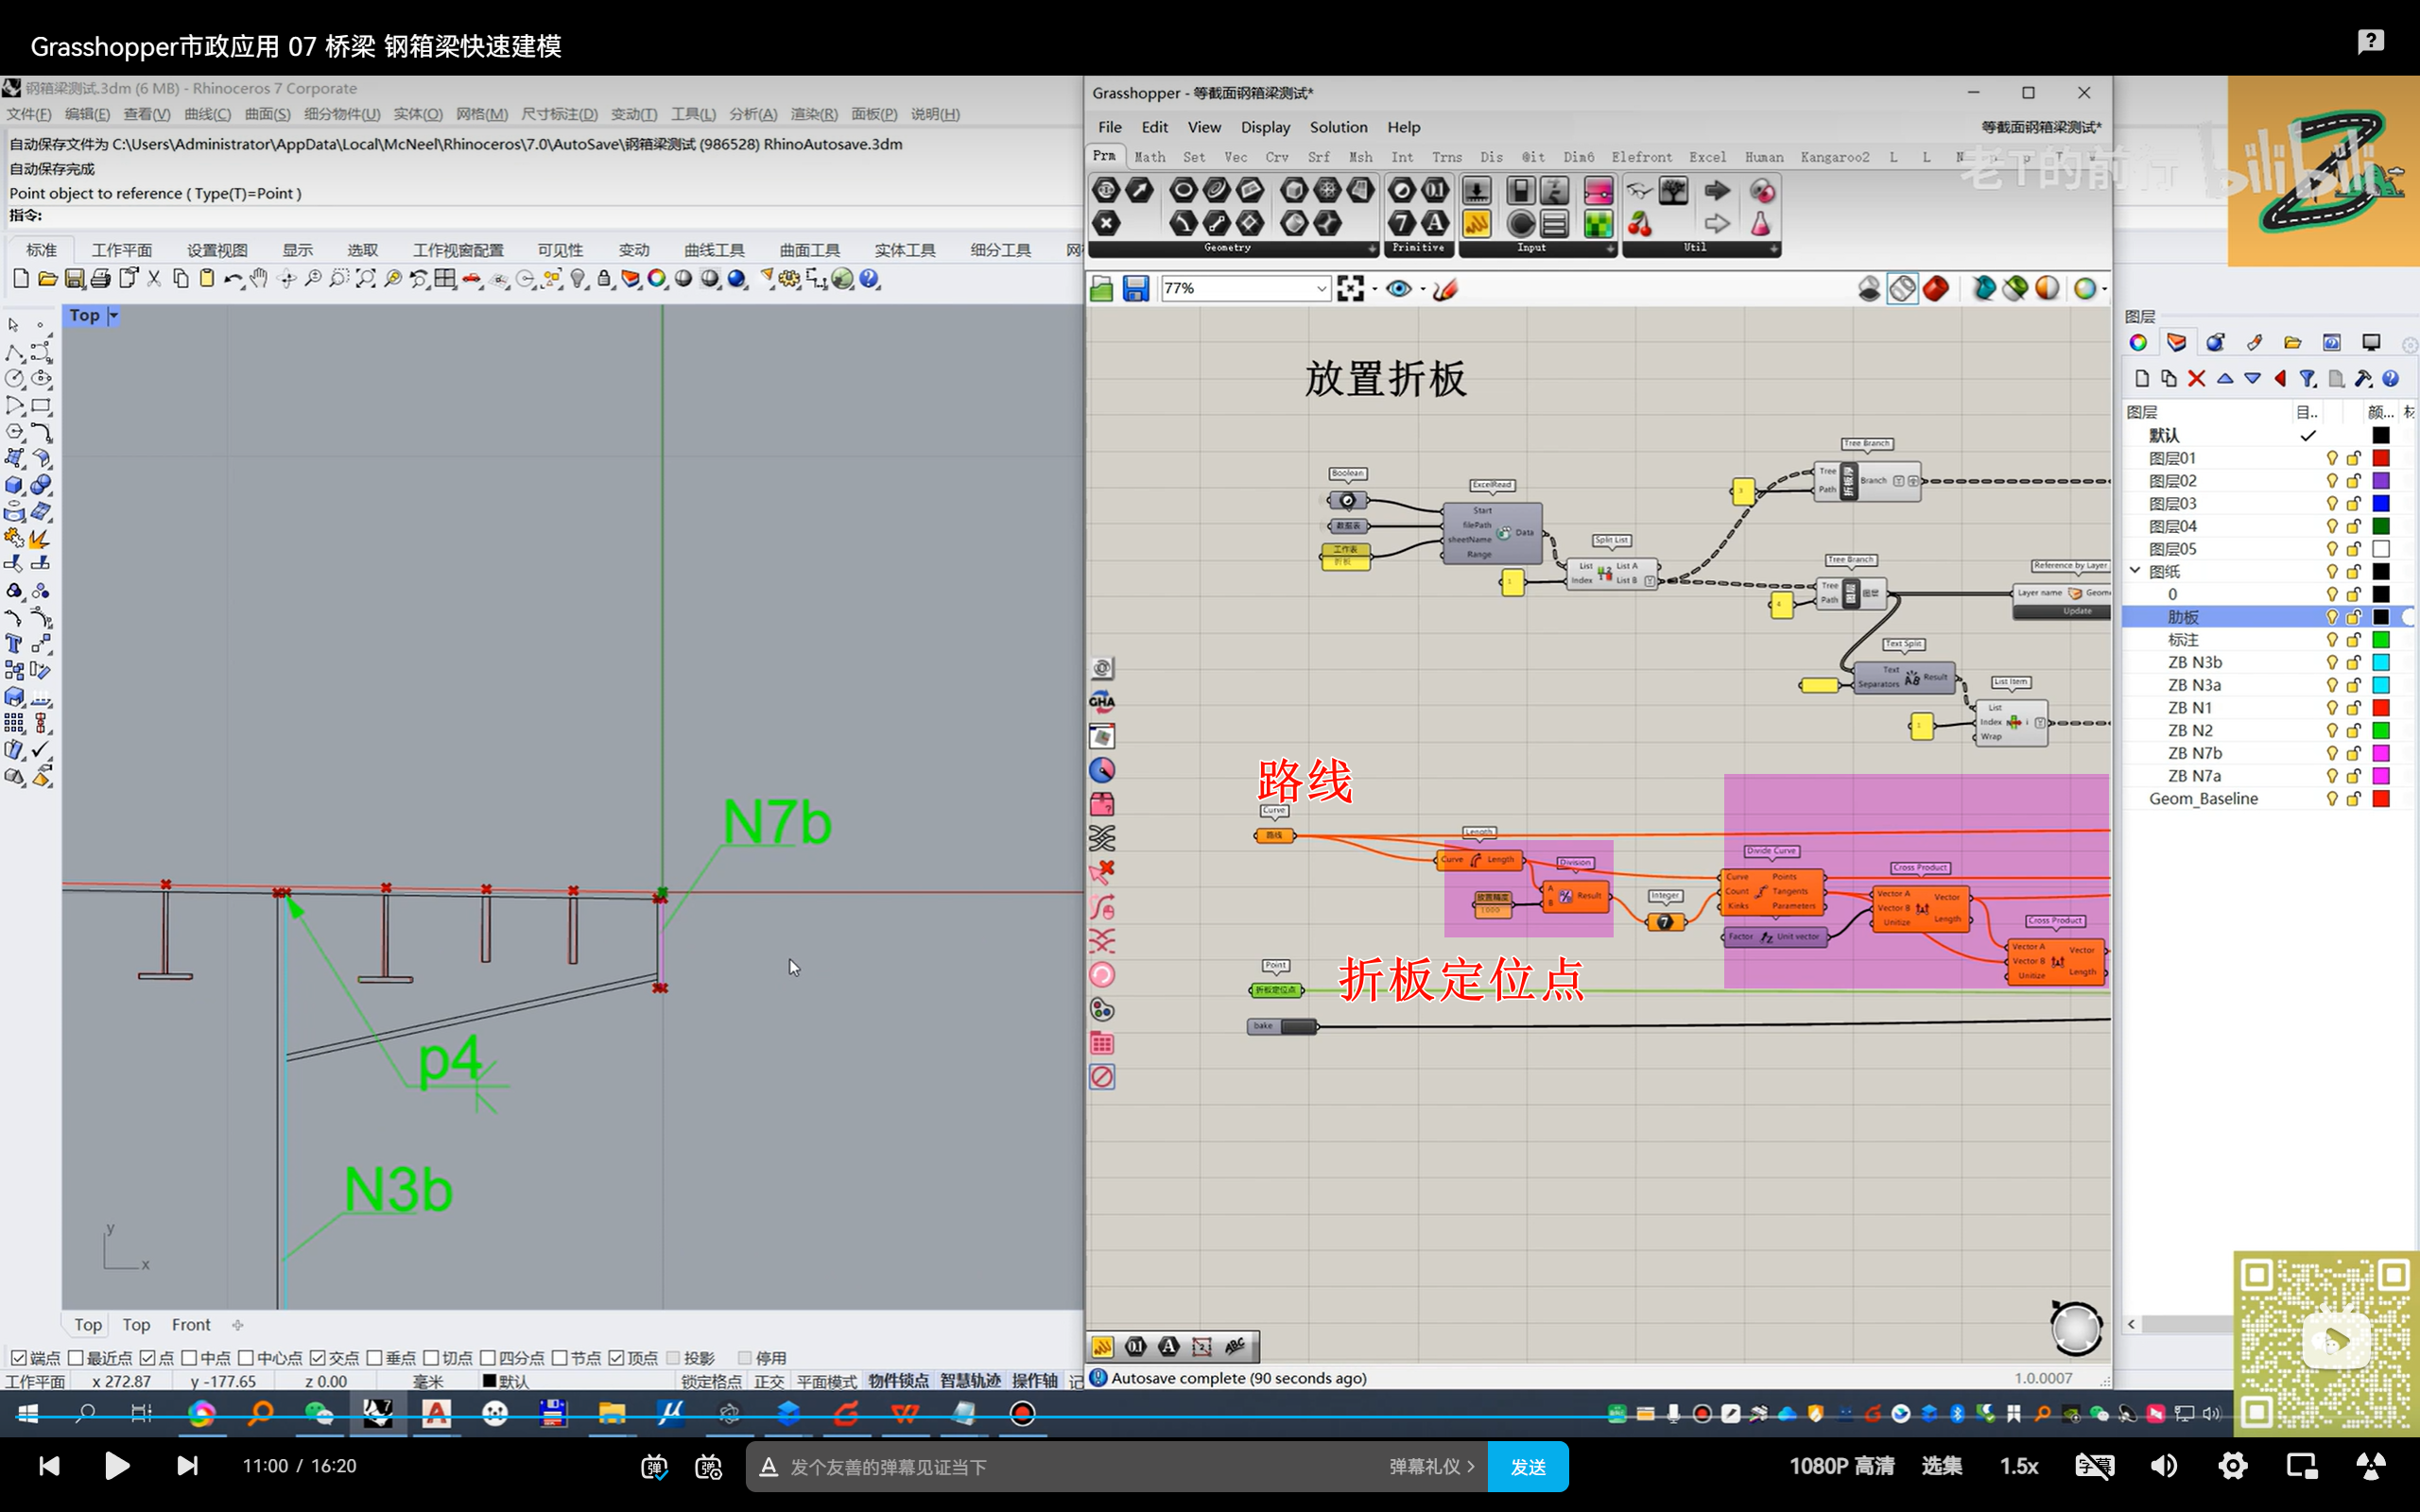Click the Grasshopper open file icon
Screen dimensions: 2420x1512
tap(1101, 289)
